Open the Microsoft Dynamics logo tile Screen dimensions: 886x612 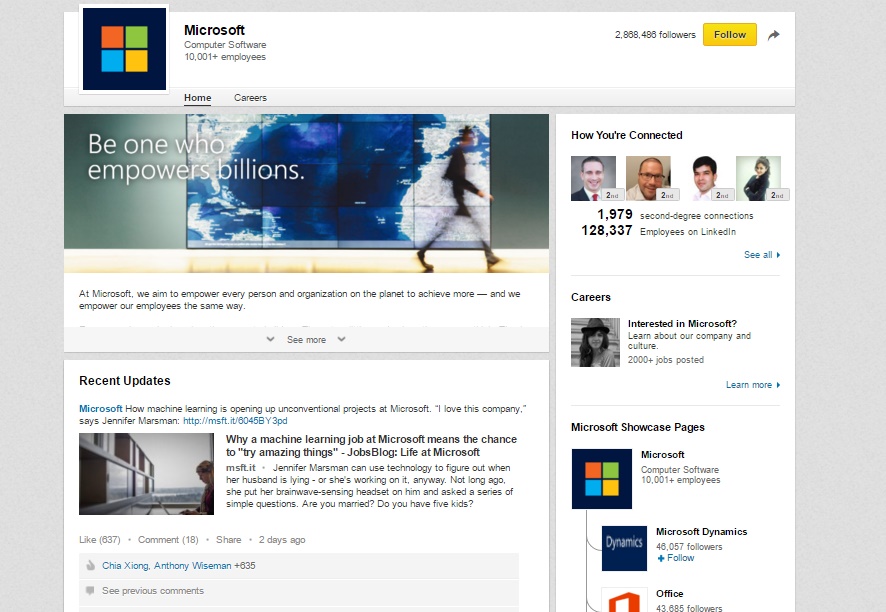tap(624, 548)
